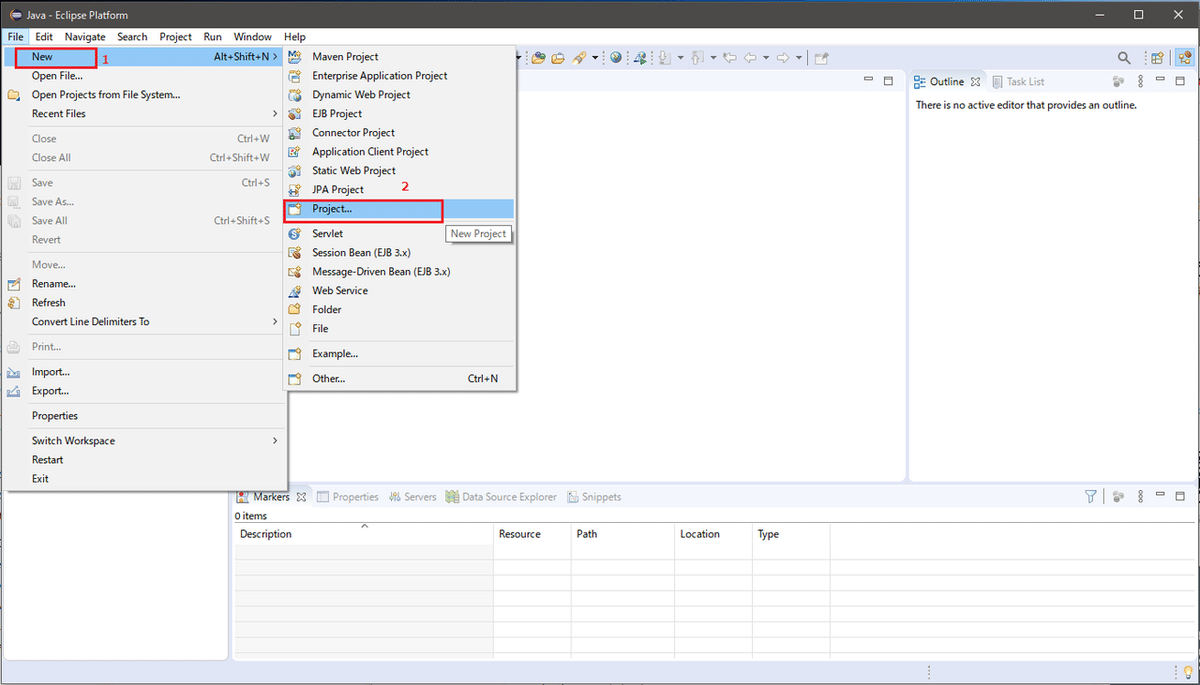The image size is (1200, 685).
Task: Expand the Switch Workspace submenu
Action: 275,440
